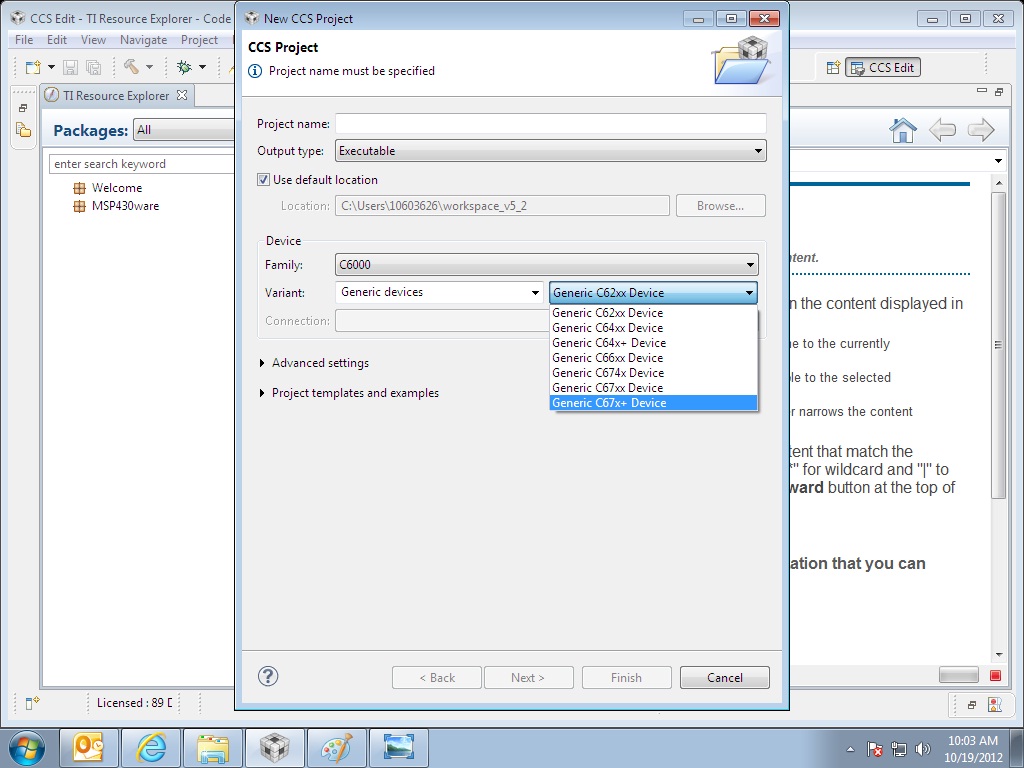Screen dimensions: 1024x768
Task: Click the Project name input field
Action: [551, 123]
